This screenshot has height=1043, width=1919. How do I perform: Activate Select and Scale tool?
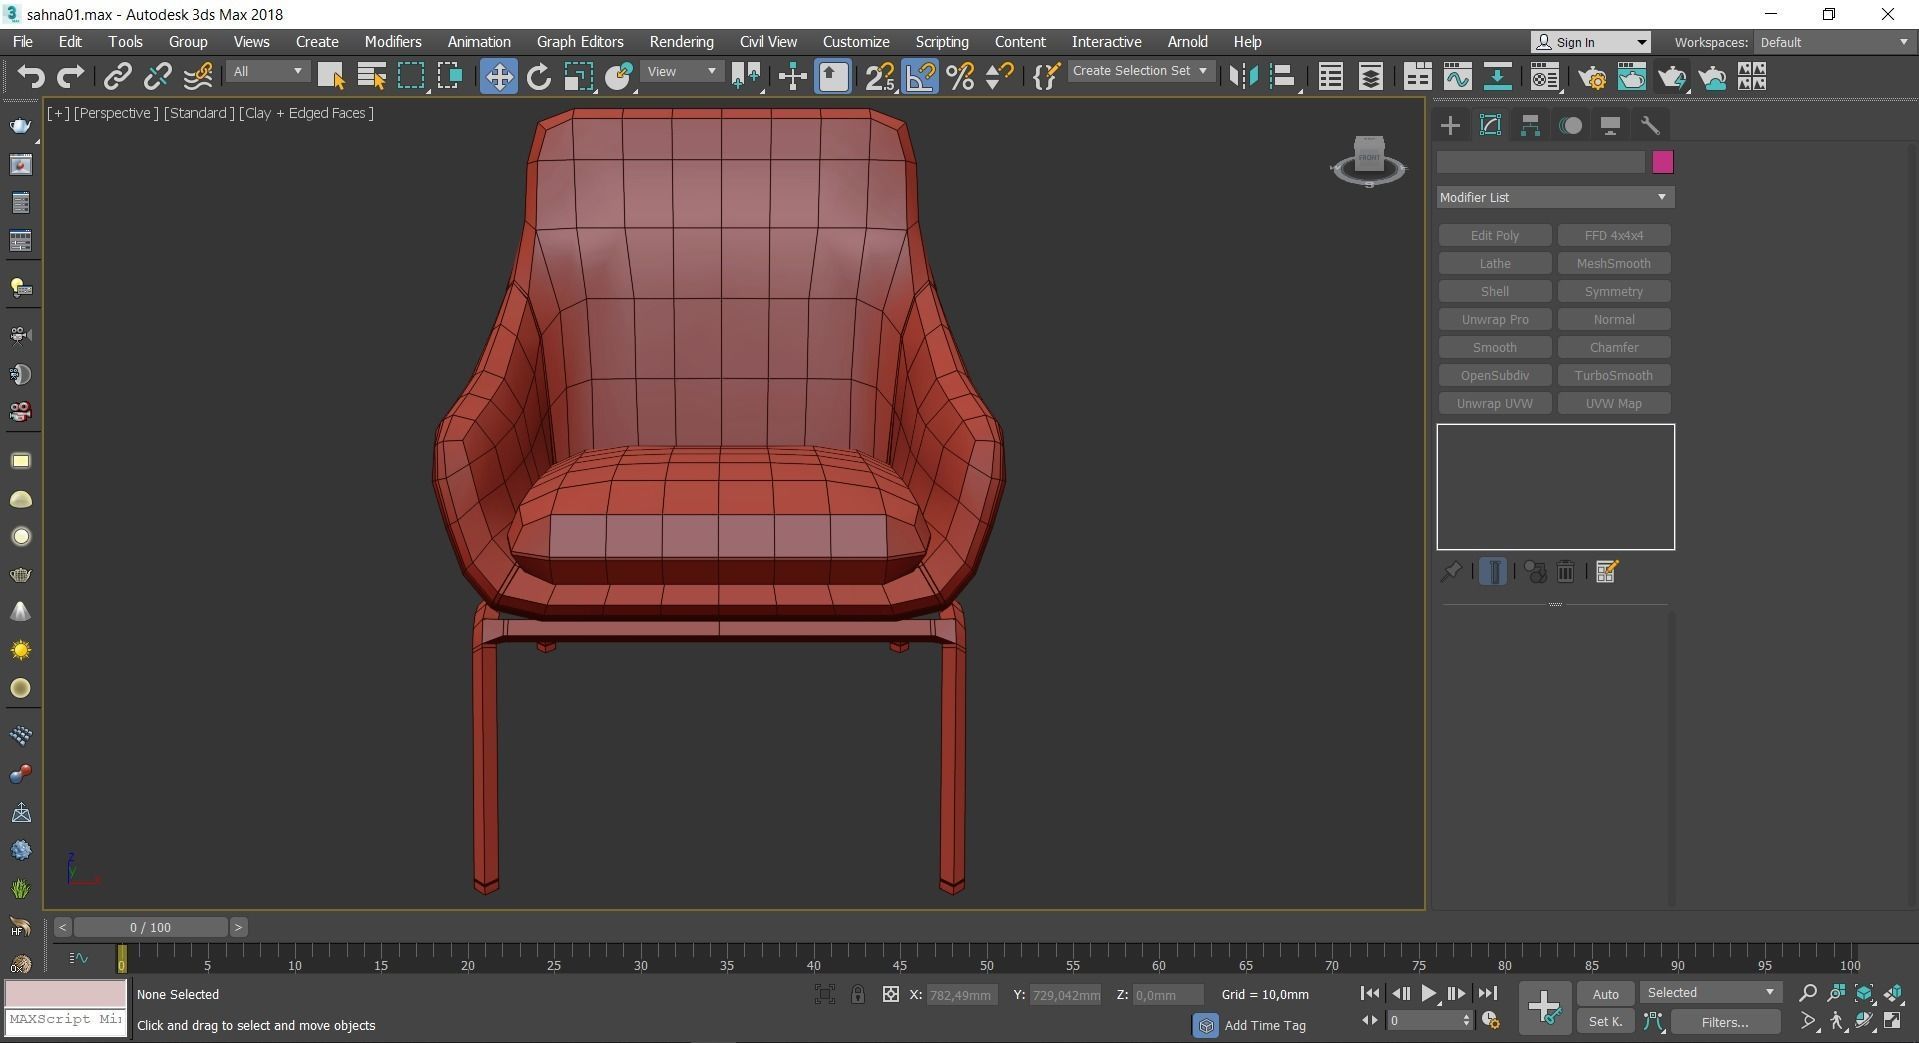tap(579, 77)
